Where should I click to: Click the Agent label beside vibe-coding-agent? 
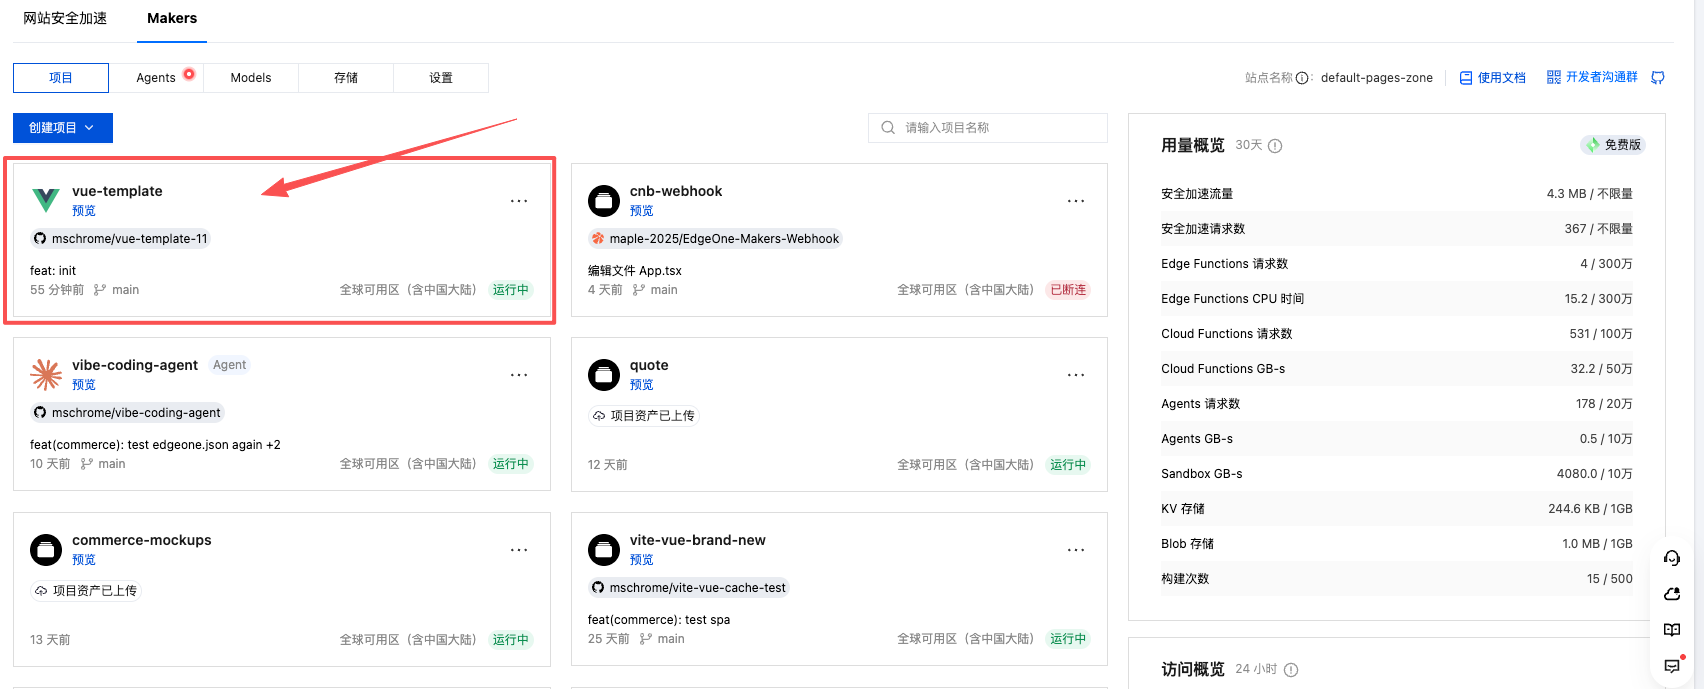230,365
